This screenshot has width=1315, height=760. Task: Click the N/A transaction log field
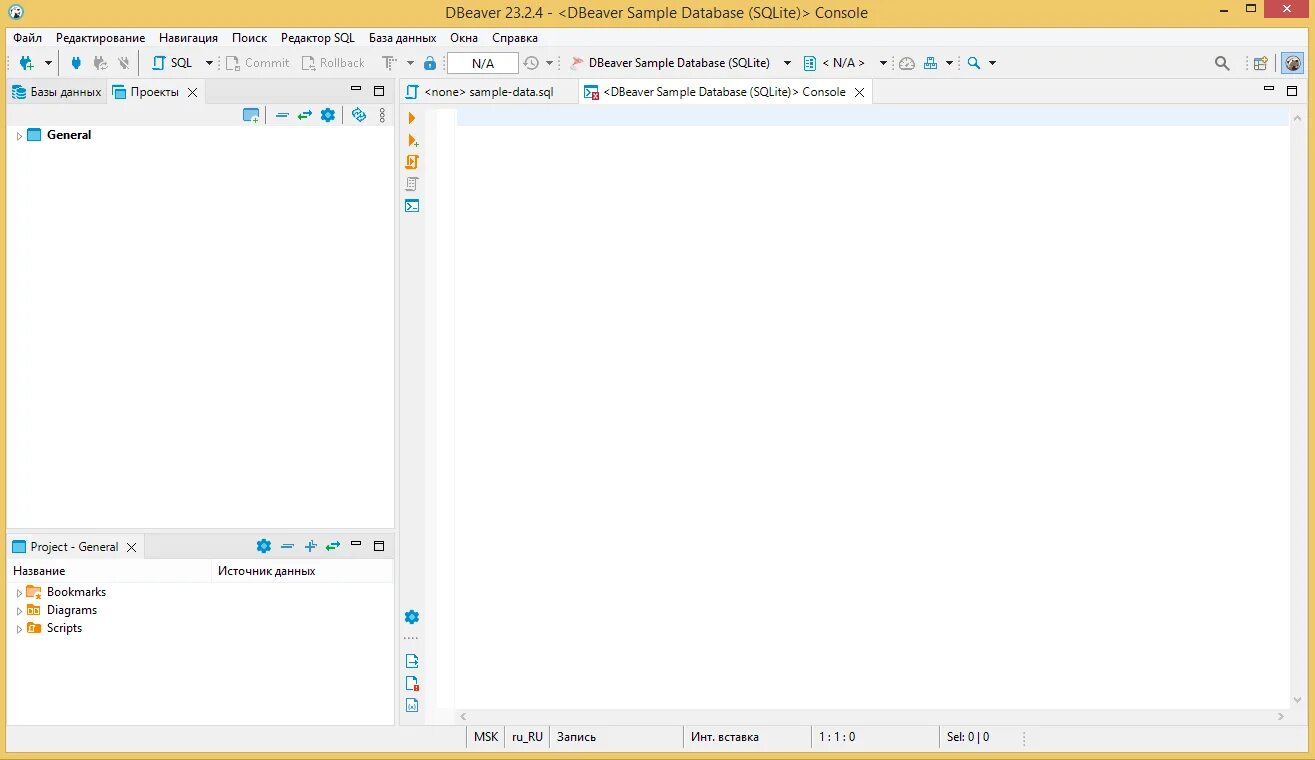(x=483, y=63)
